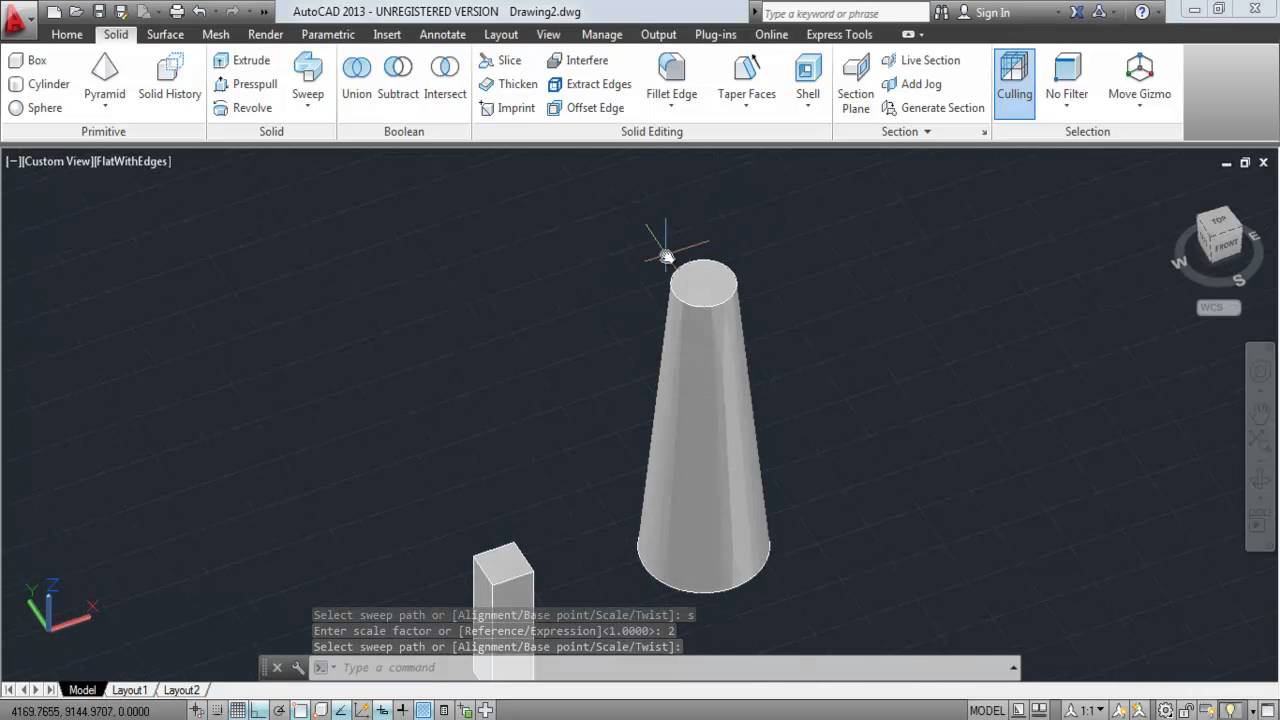The width and height of the screenshot is (1280, 720).
Task: Open the Move Gizmo dropdown arrow
Action: coord(1140,106)
